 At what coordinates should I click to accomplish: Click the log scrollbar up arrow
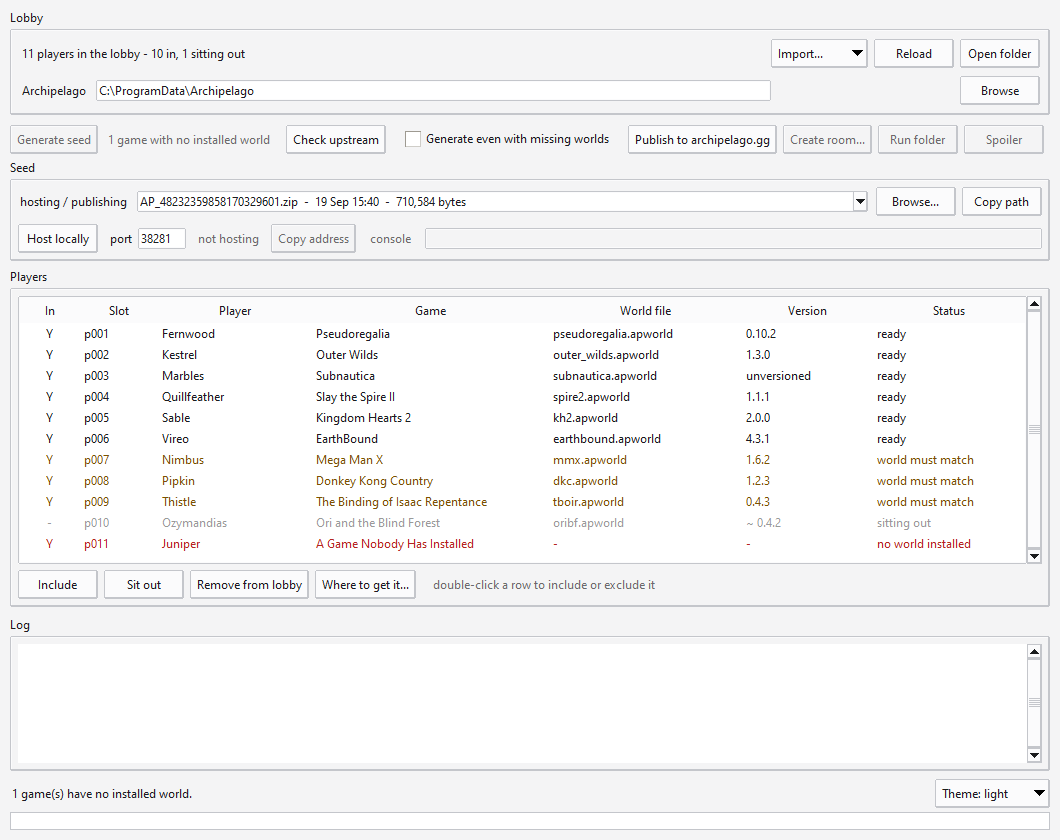click(1034, 651)
